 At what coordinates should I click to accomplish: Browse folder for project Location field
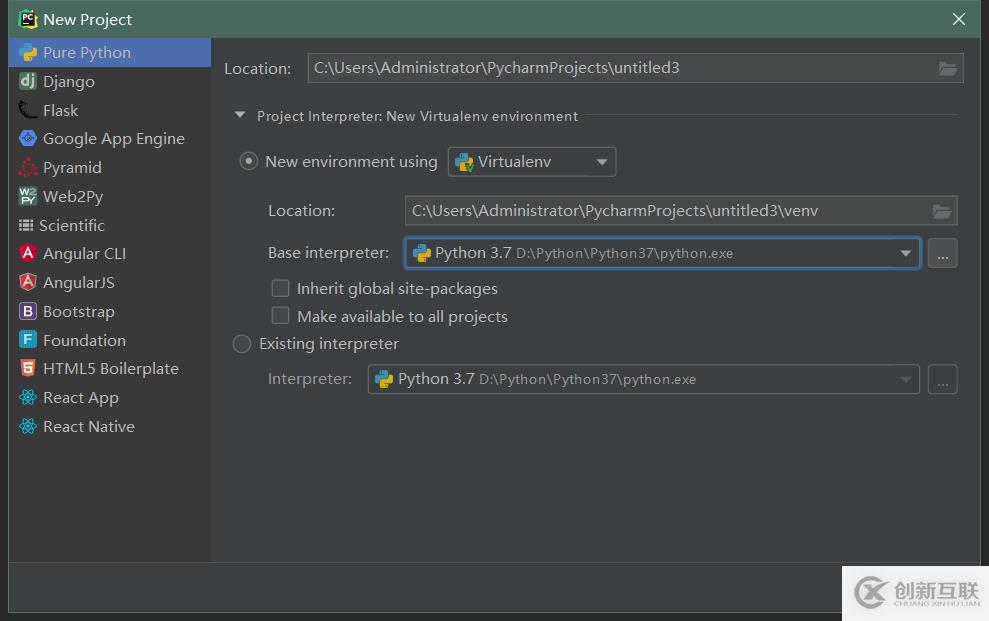coord(948,68)
